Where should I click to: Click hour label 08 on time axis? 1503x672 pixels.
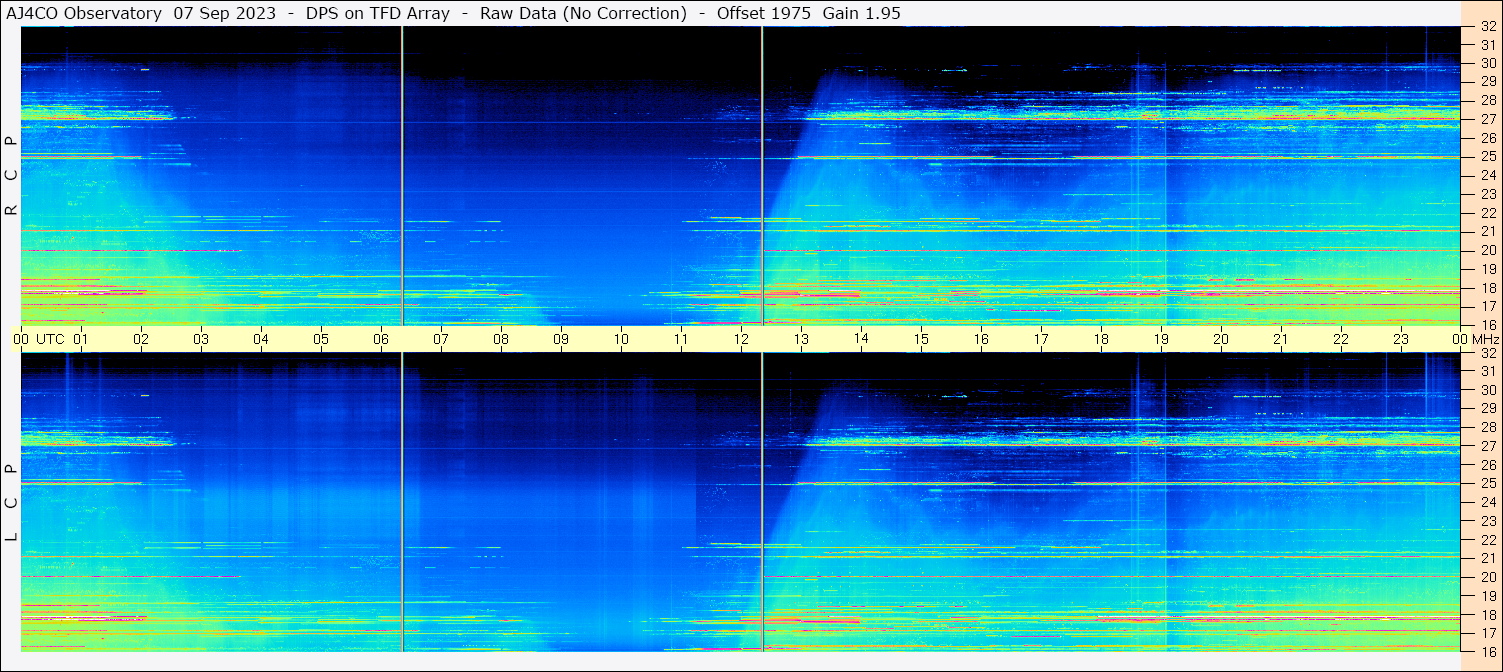(501, 339)
